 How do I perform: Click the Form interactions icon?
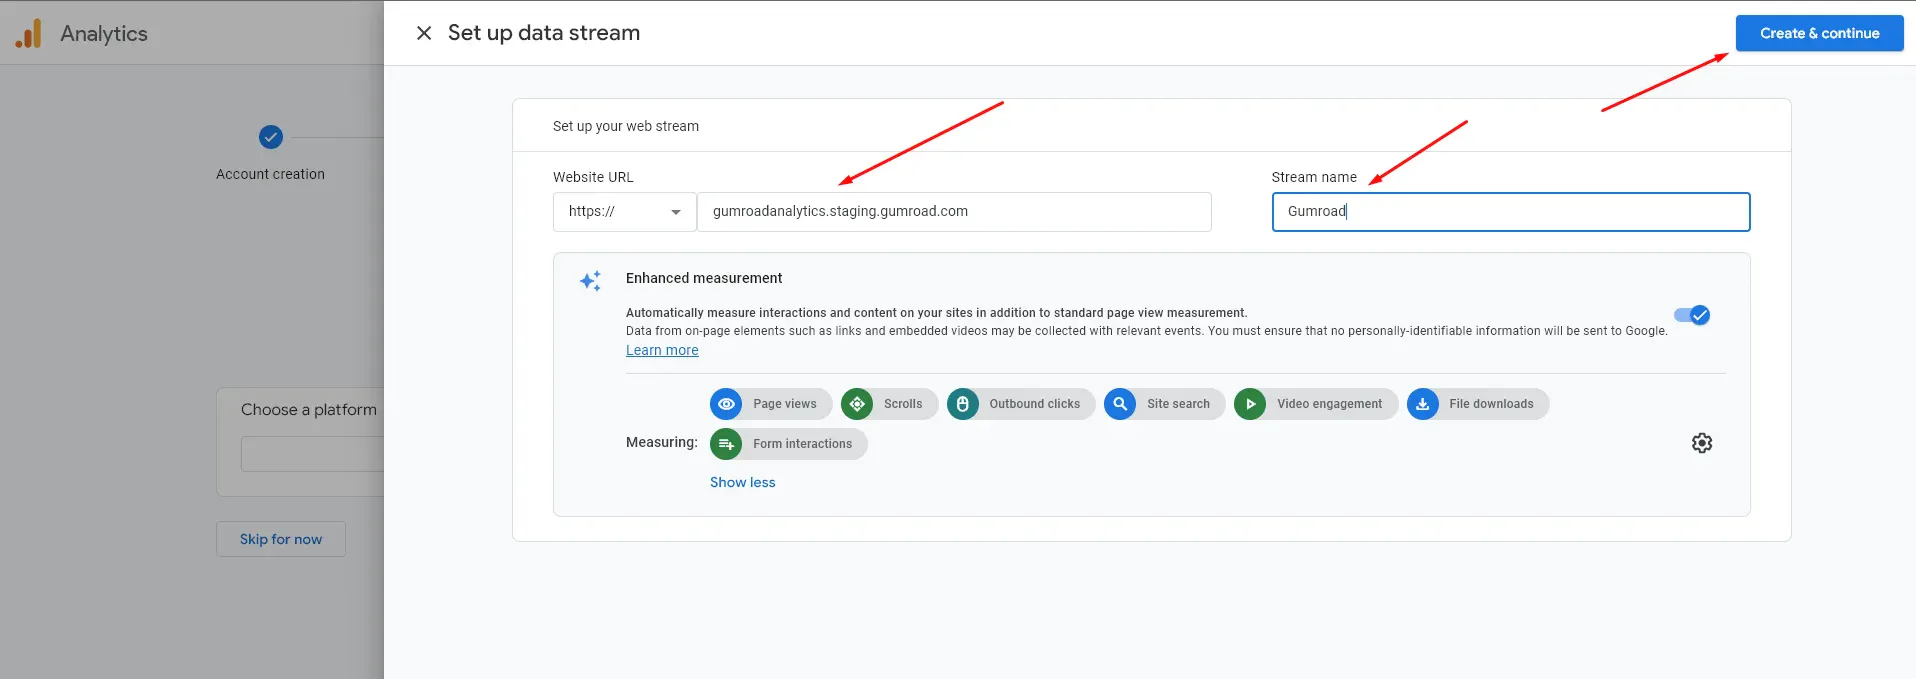726,444
